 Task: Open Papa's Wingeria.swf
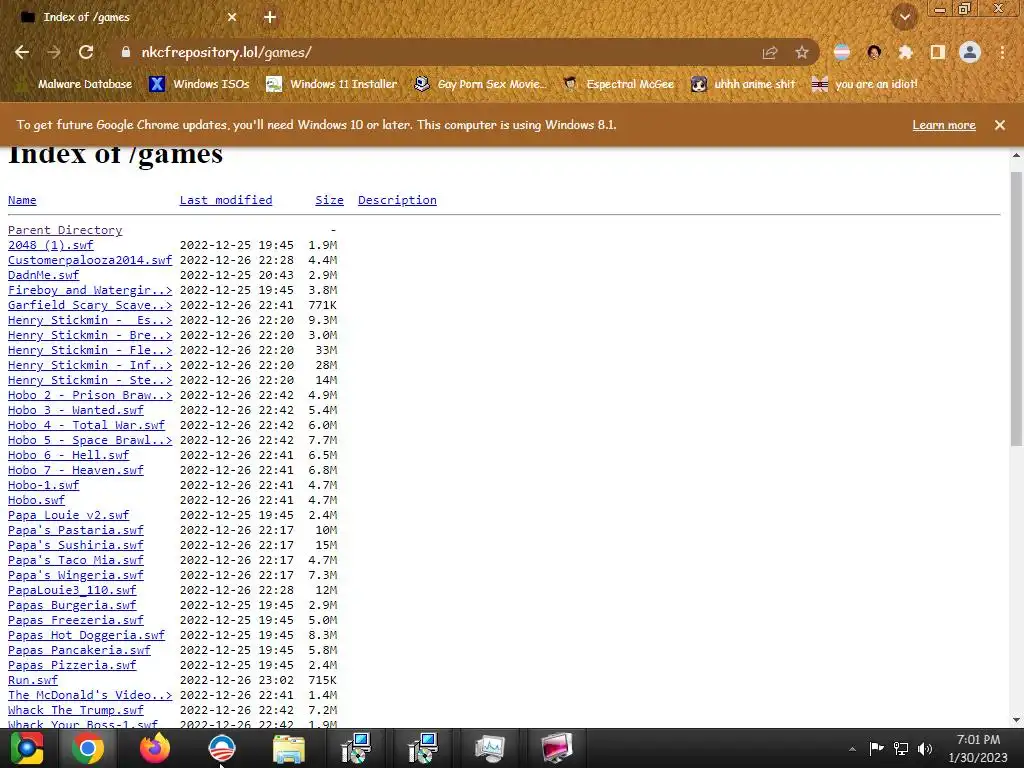click(76, 575)
